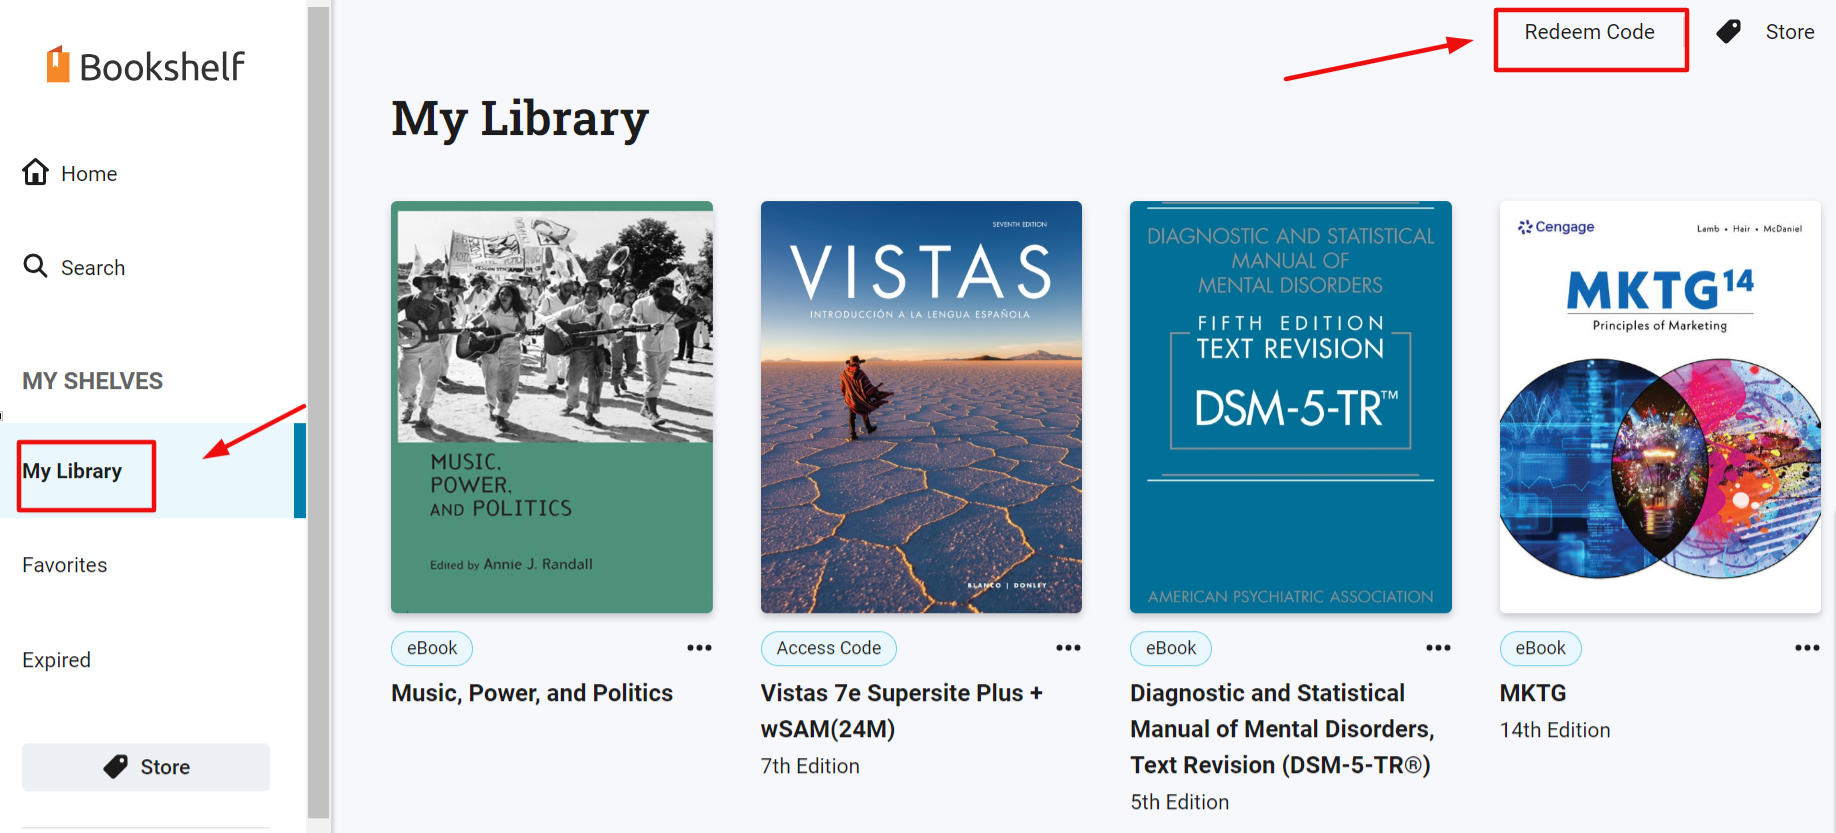Click the Diagnostic and Statistical Manual title
Viewport: 1836px width, 833px height.
point(1281,729)
